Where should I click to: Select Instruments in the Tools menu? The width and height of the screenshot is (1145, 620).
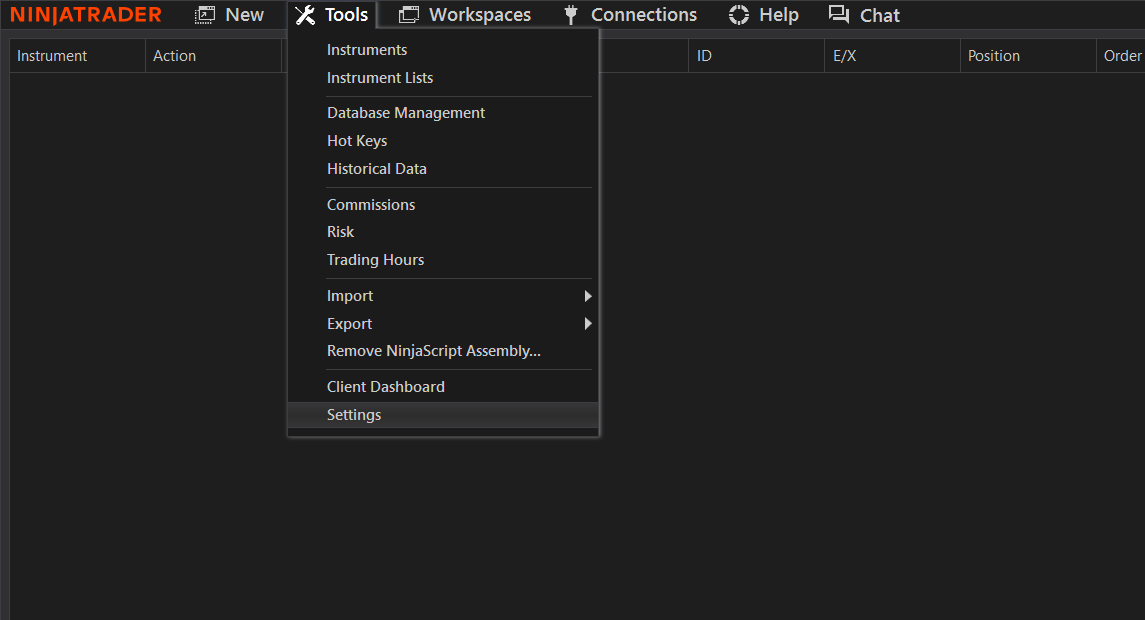coord(367,50)
